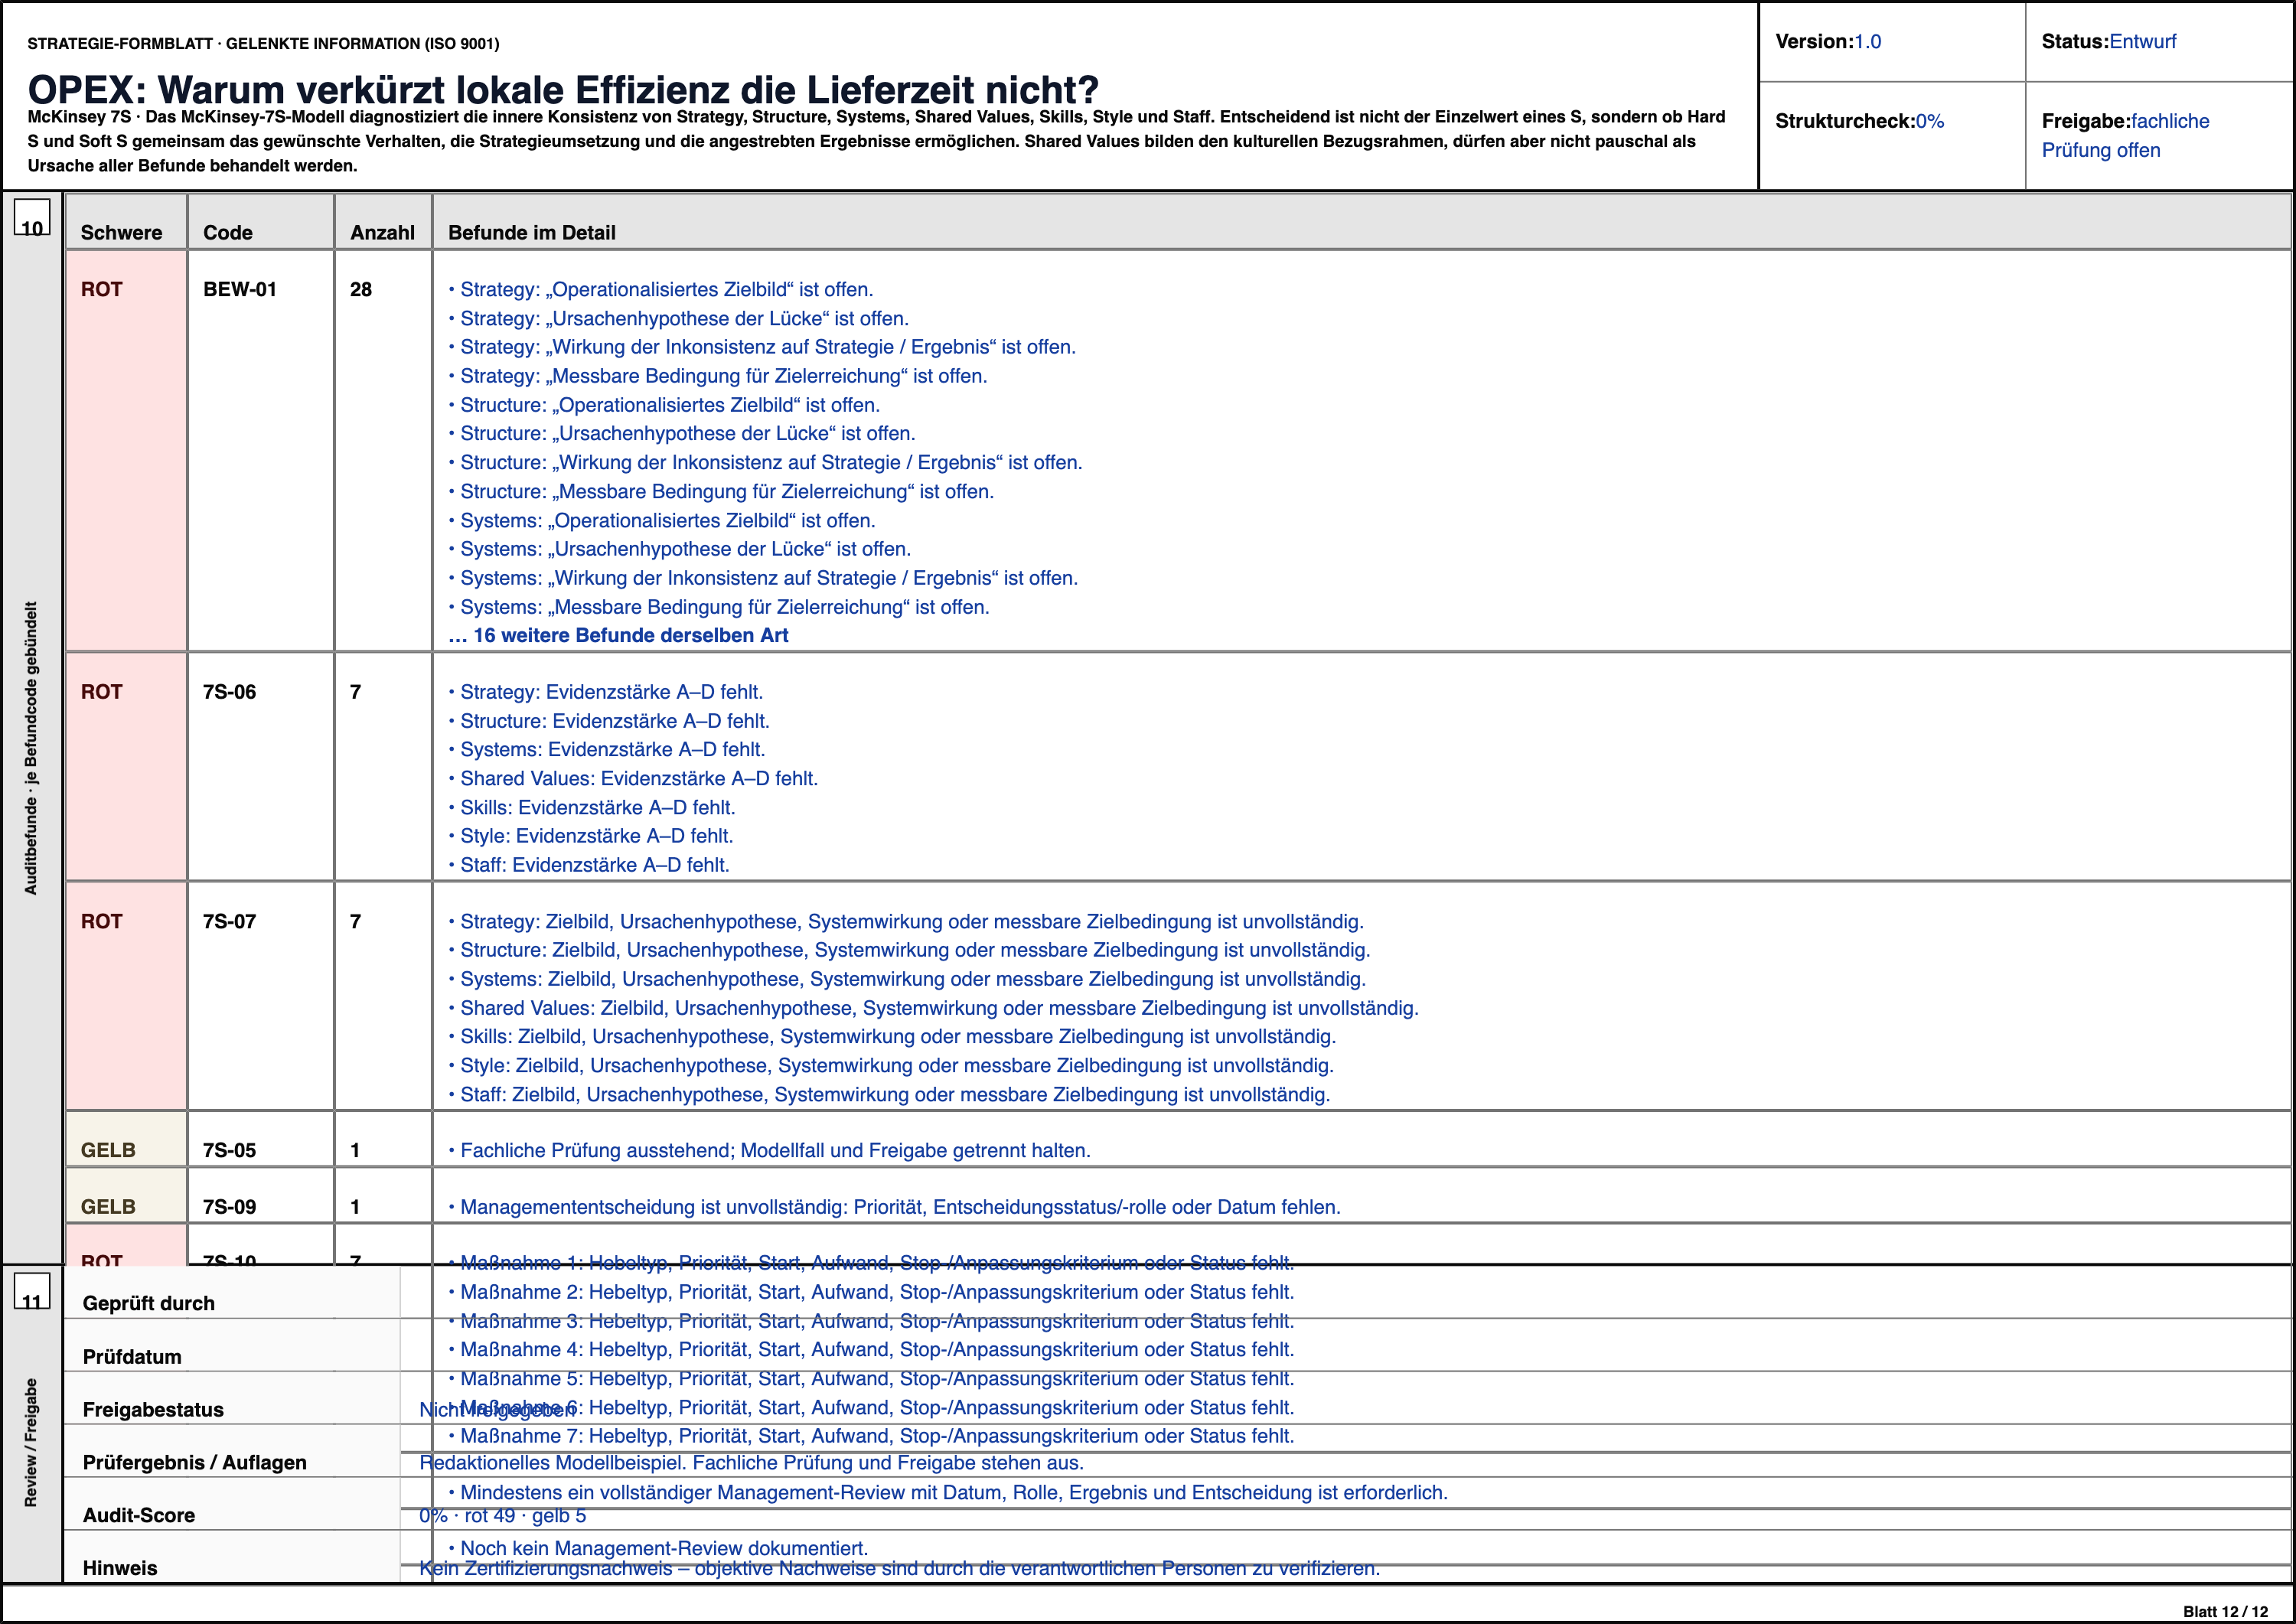Click the section number 10 box
This screenshot has height=1624, width=2296.
pos(32,217)
